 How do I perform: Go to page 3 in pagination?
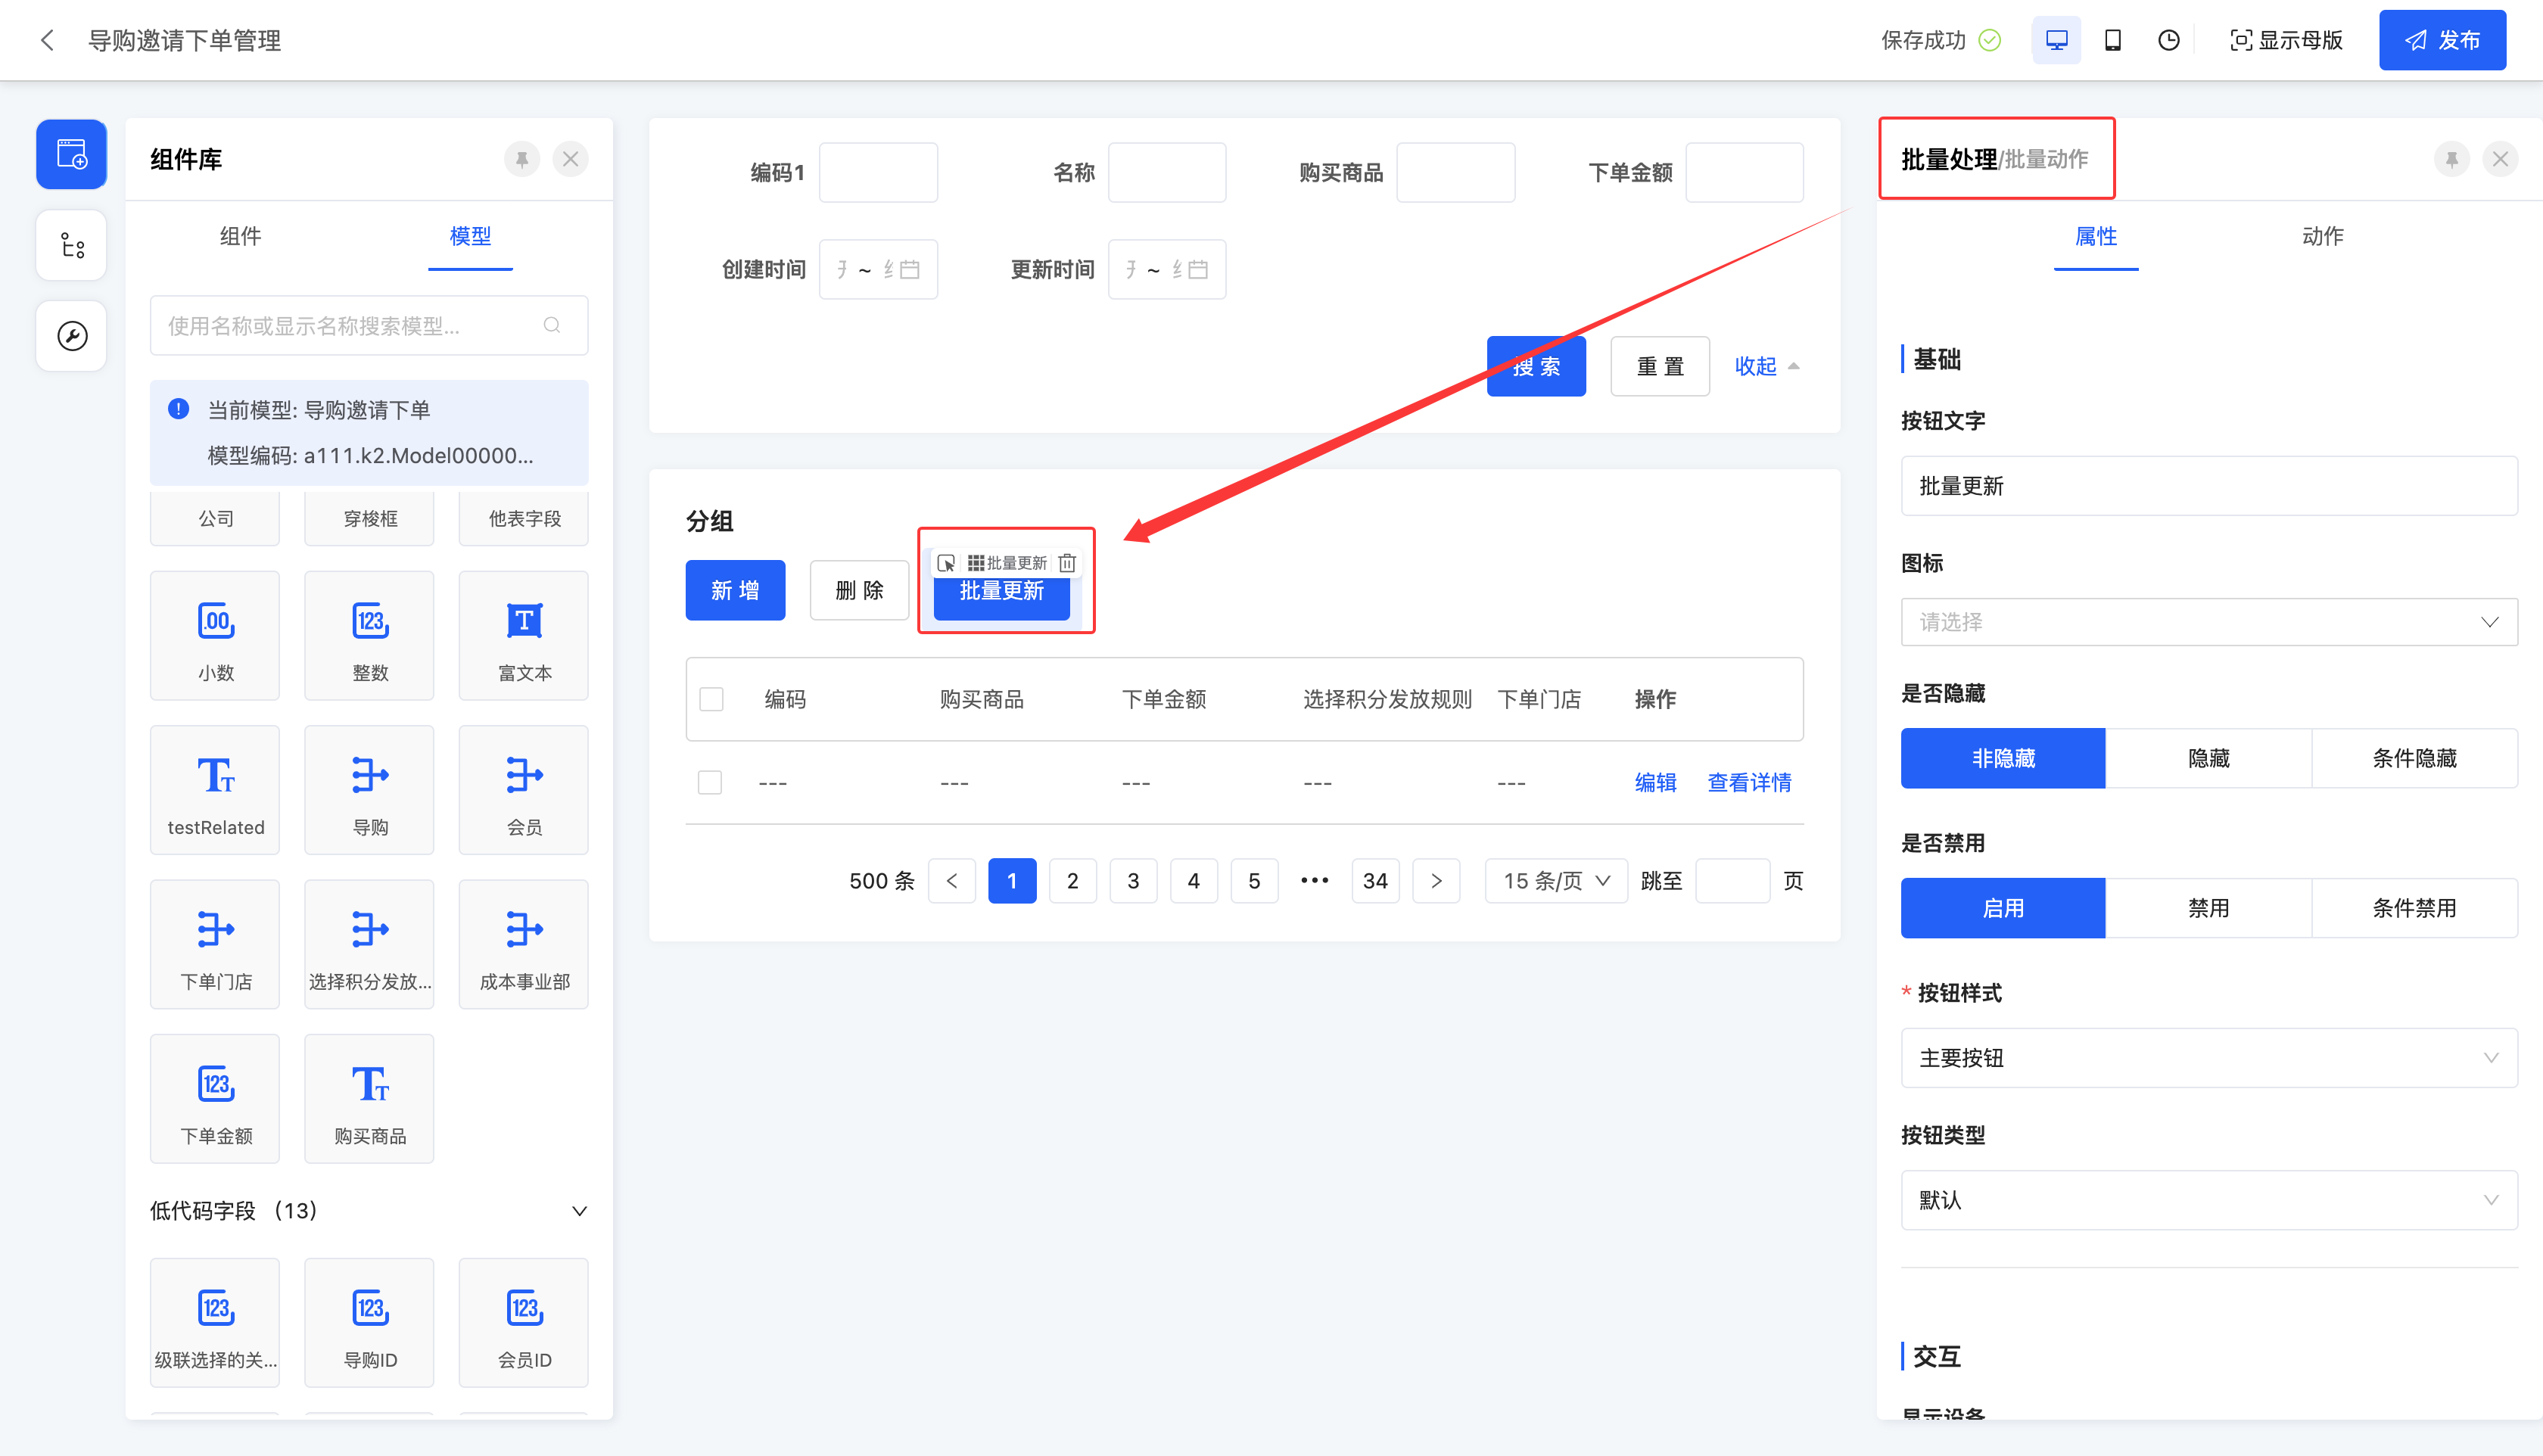tap(1133, 881)
